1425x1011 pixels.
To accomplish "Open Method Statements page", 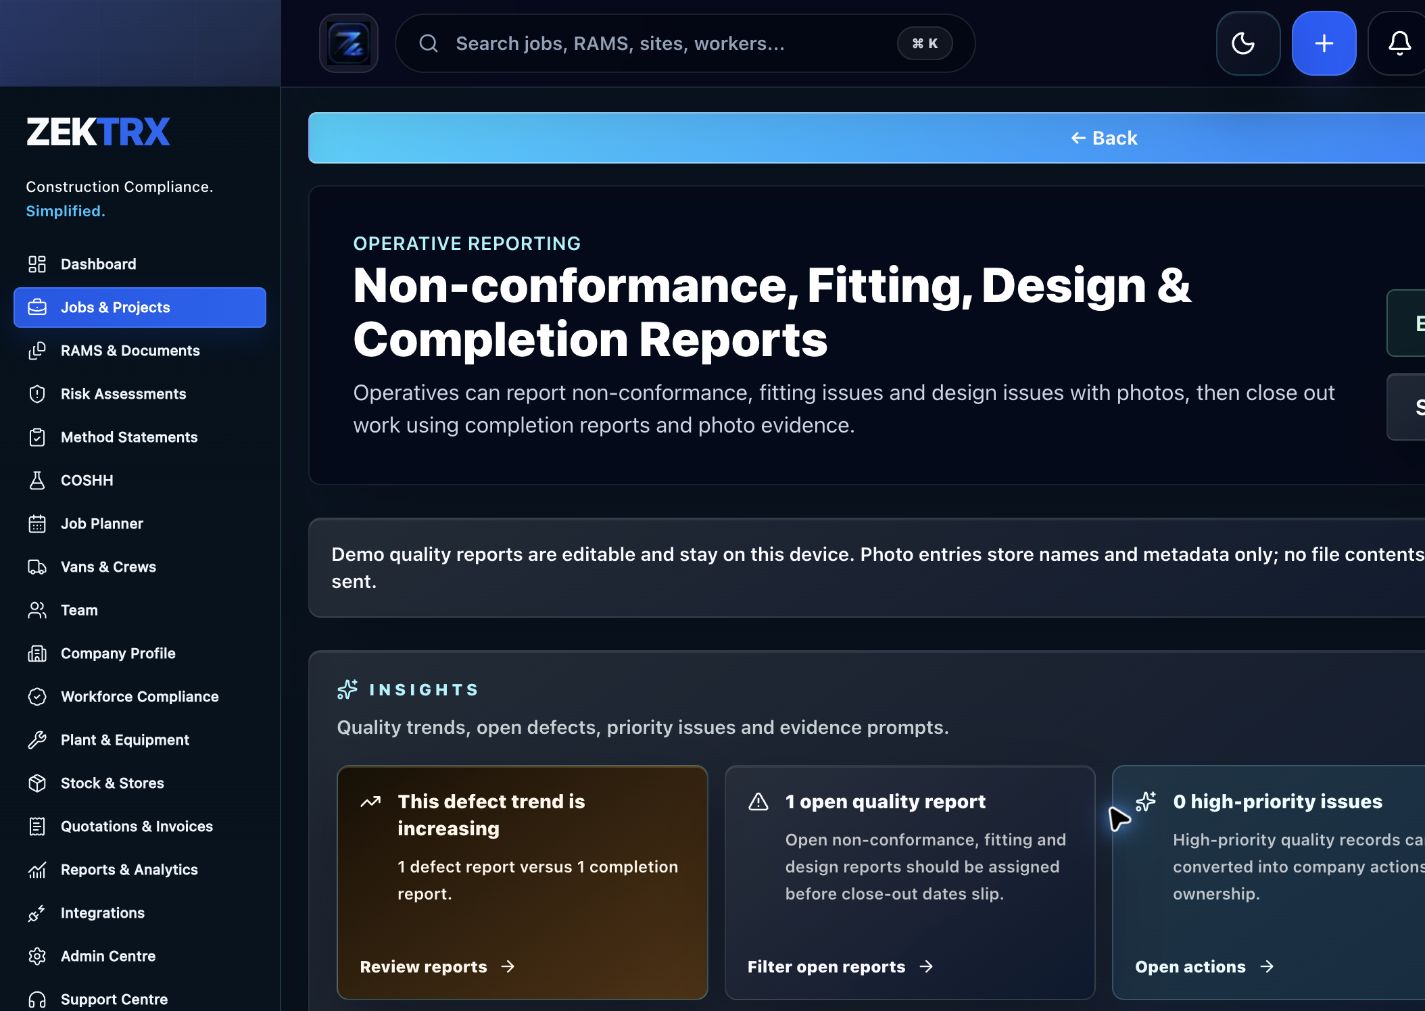I will tap(140, 437).
